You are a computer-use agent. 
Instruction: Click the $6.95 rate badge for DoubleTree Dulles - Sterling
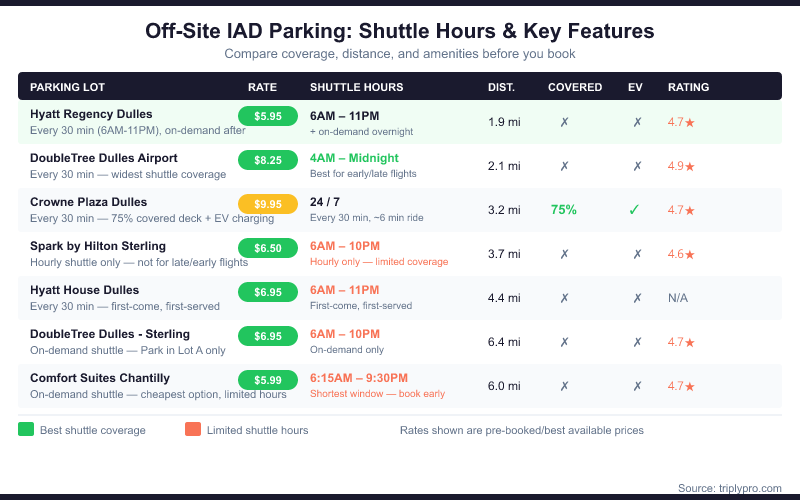click(x=268, y=336)
